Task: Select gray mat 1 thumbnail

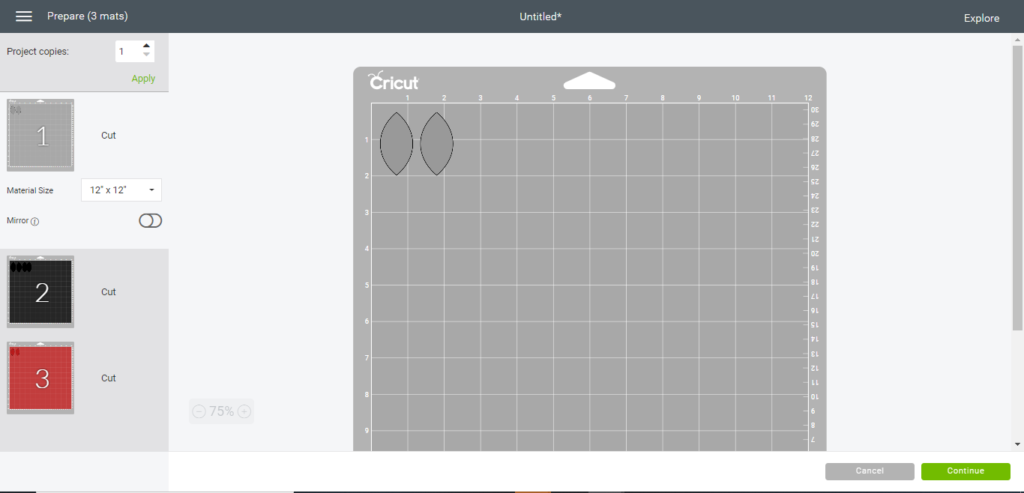Action: (41, 135)
